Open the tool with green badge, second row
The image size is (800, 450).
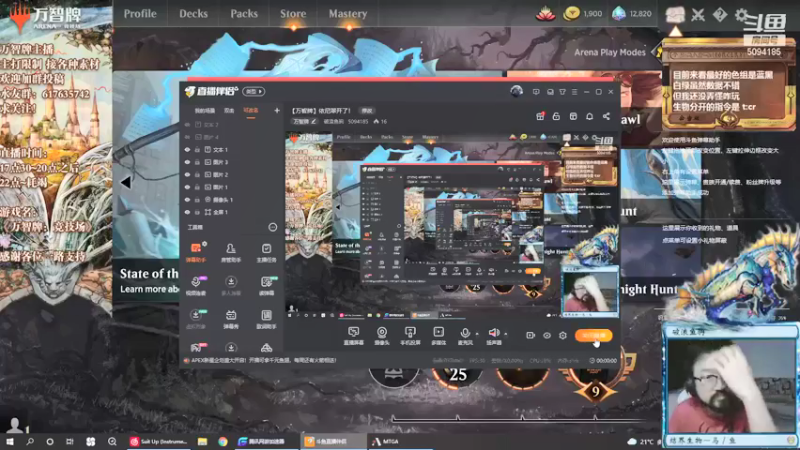pyautogui.click(x=266, y=286)
